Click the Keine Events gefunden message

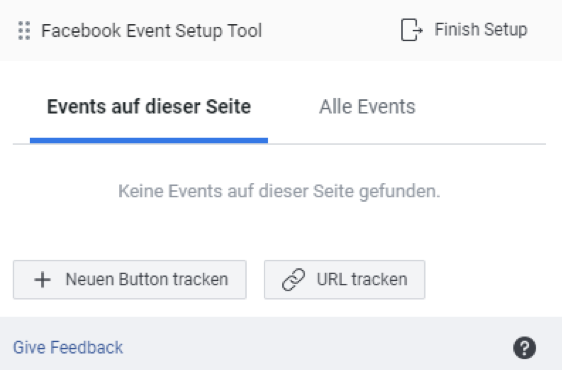[x=279, y=191]
